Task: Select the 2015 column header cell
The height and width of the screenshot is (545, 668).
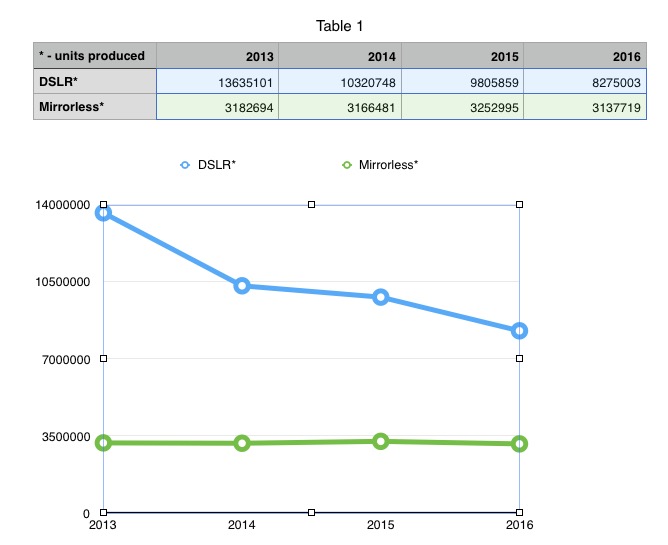Action: click(463, 55)
